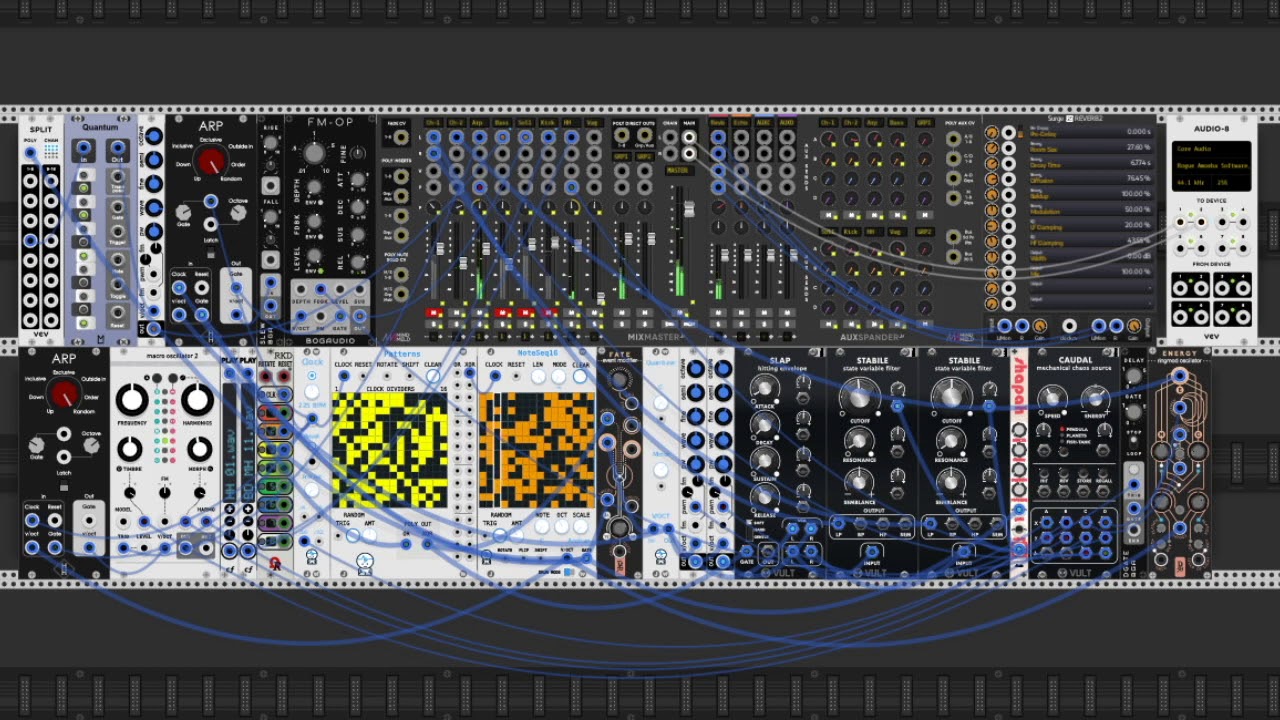1280x720 pixels.
Task: Click the second STABILE CUTOFF knob
Action: [951, 398]
